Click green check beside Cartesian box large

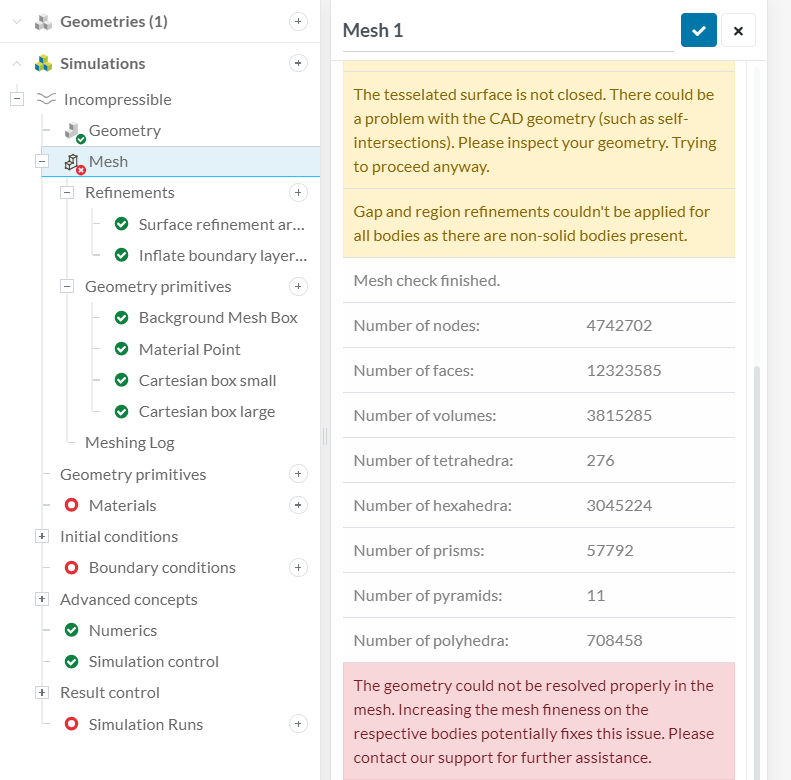coord(122,412)
